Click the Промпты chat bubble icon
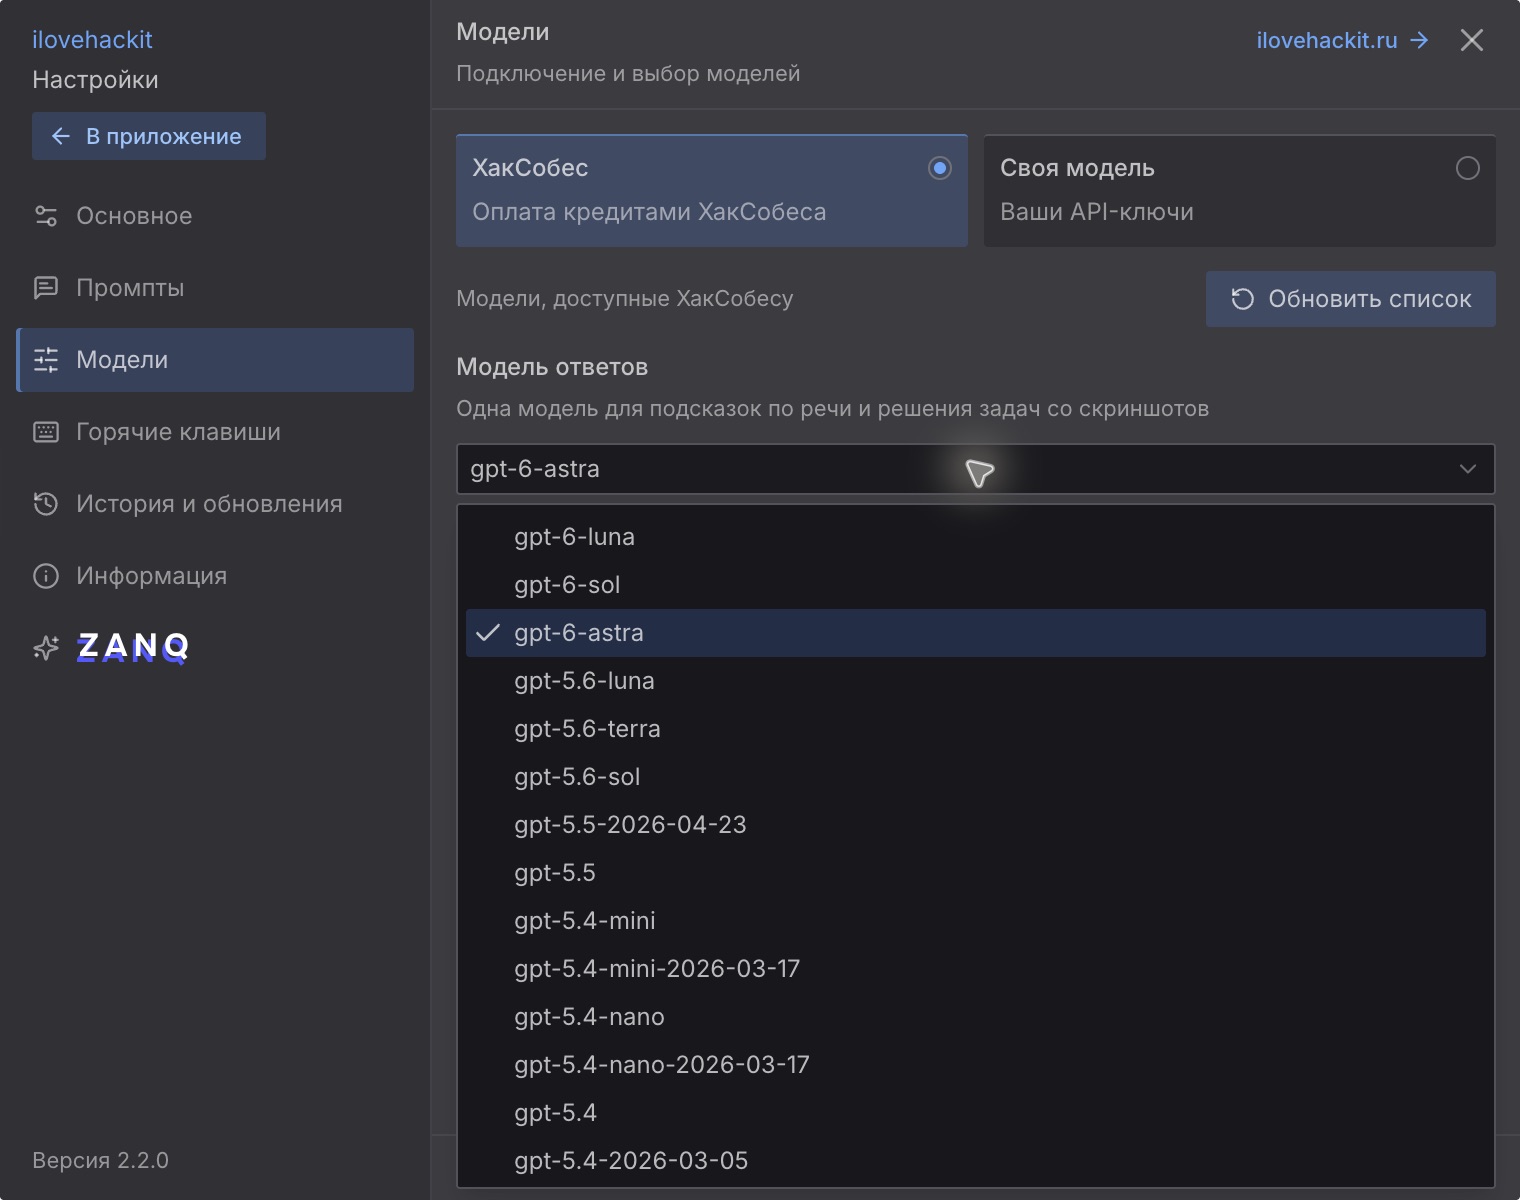The image size is (1520, 1200). 46,288
